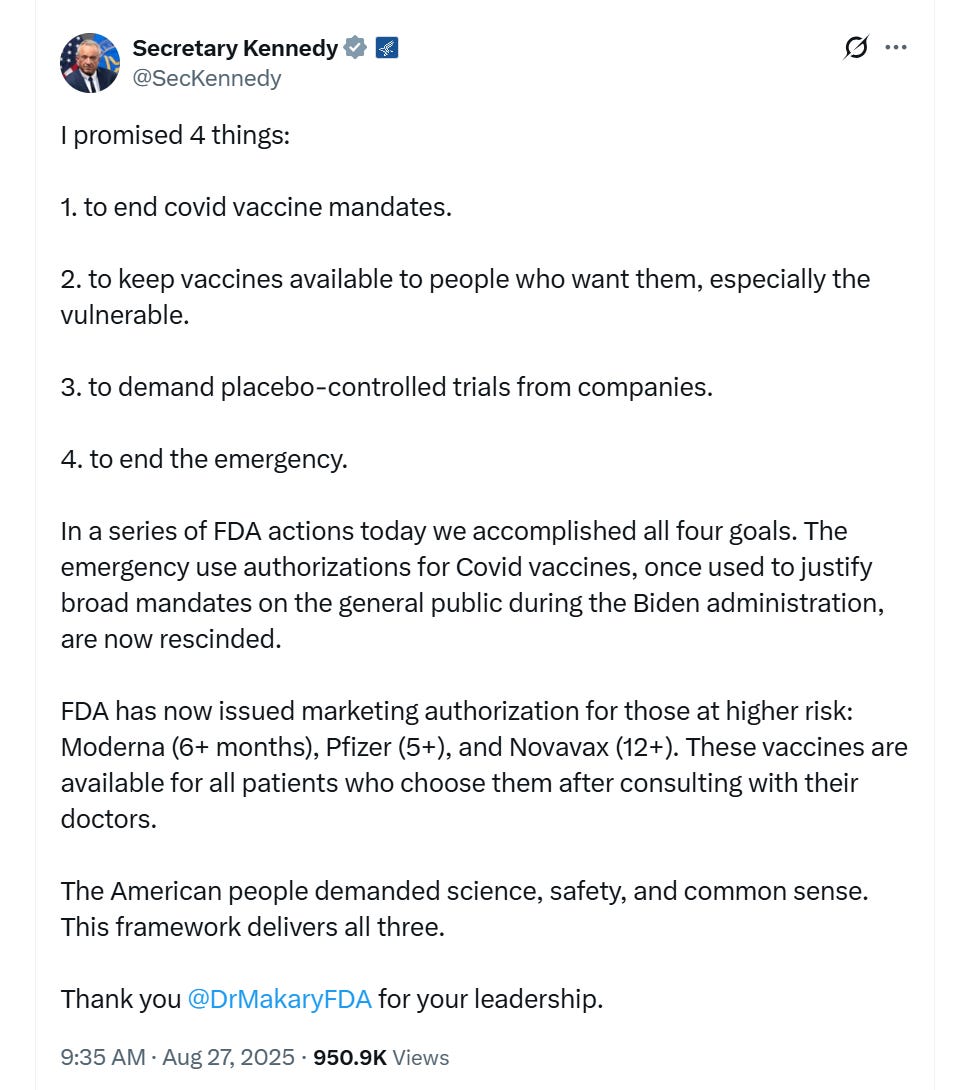
Task: Open the @DrMakaryFDA mention link
Action: click(279, 998)
